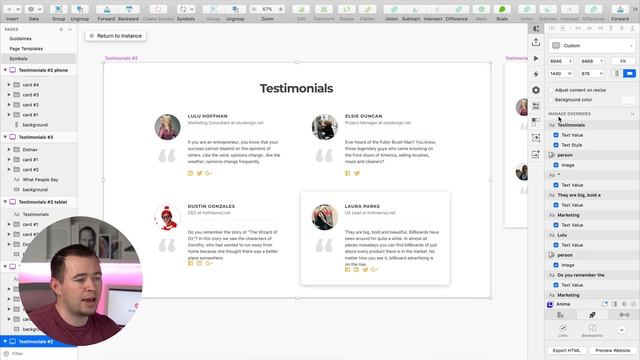Click the Anima plugin icon at the top of the side strip
Image resolution: width=640 pixels, height=360 pixels.
536,28
